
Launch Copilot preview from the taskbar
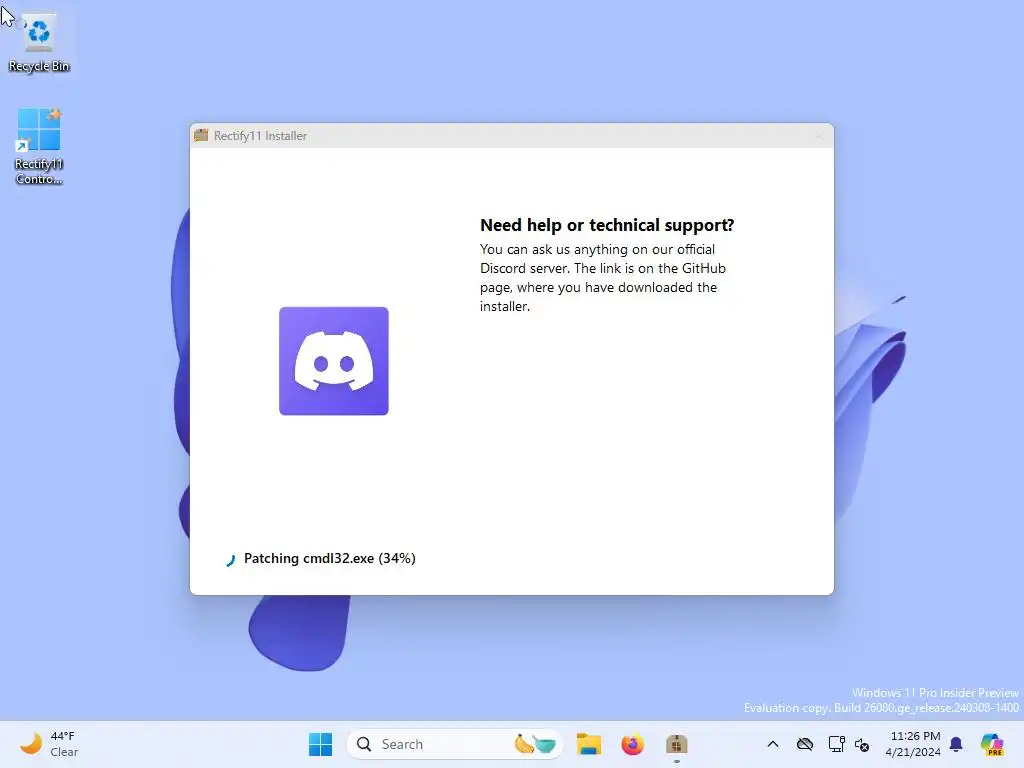(992, 744)
